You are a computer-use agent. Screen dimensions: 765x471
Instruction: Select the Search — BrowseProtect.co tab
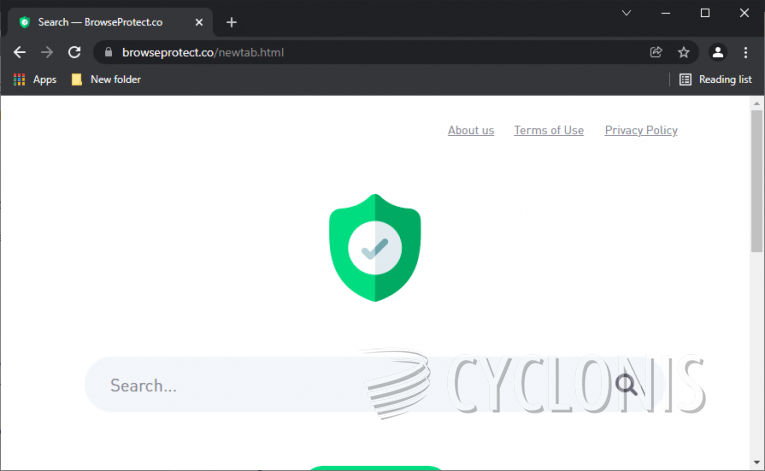coord(100,21)
